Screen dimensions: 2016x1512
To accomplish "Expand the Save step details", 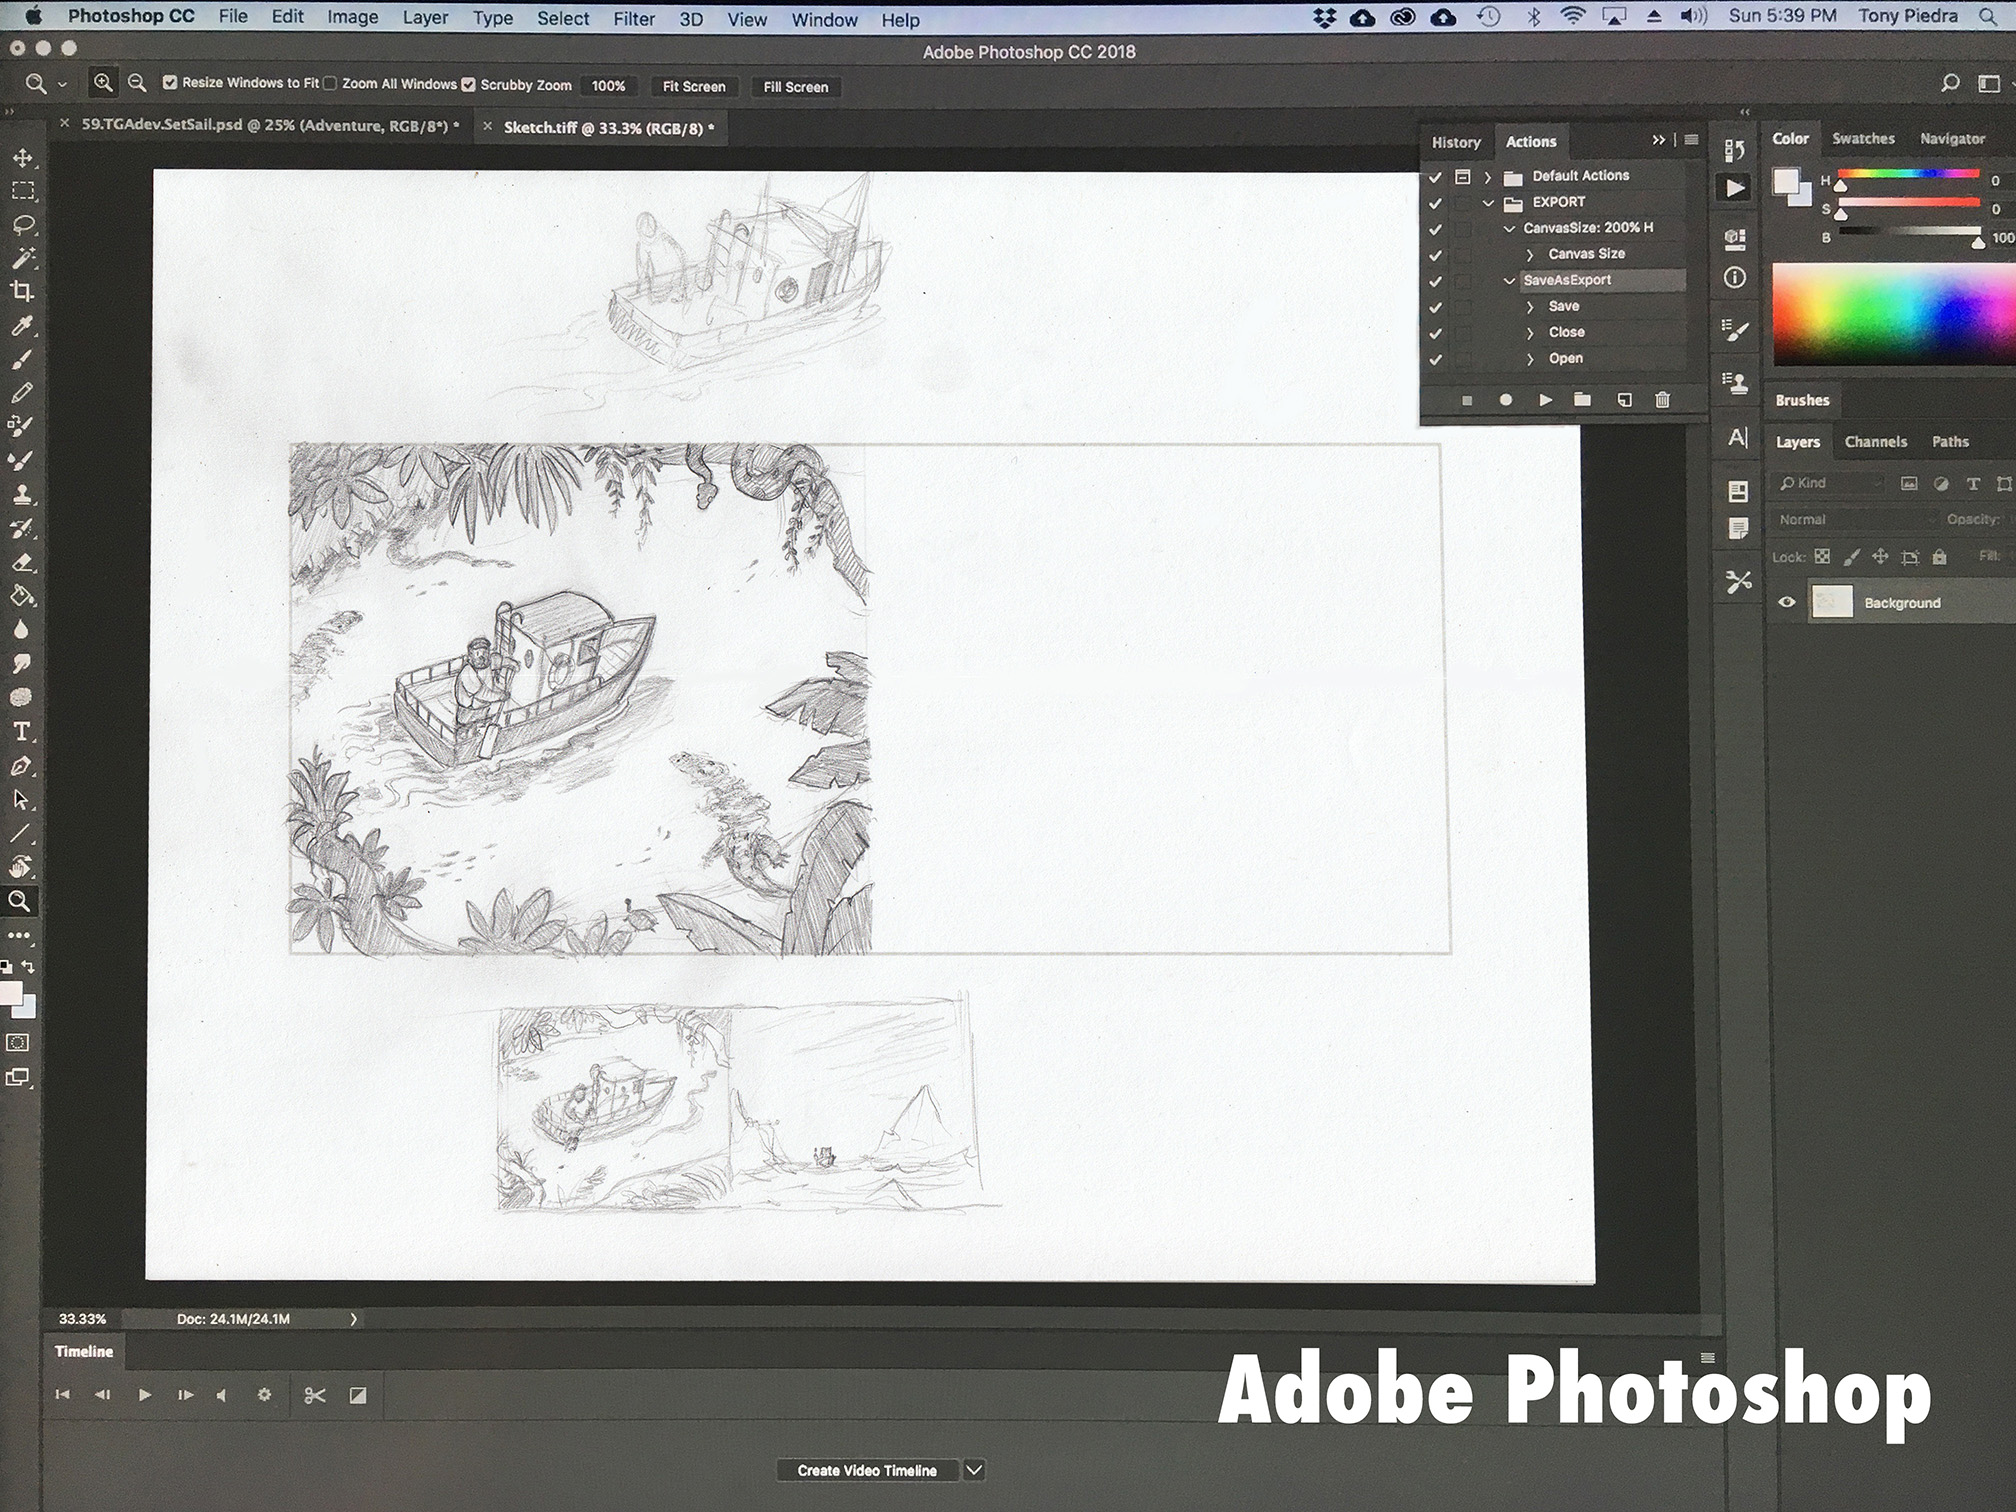I will (1530, 307).
